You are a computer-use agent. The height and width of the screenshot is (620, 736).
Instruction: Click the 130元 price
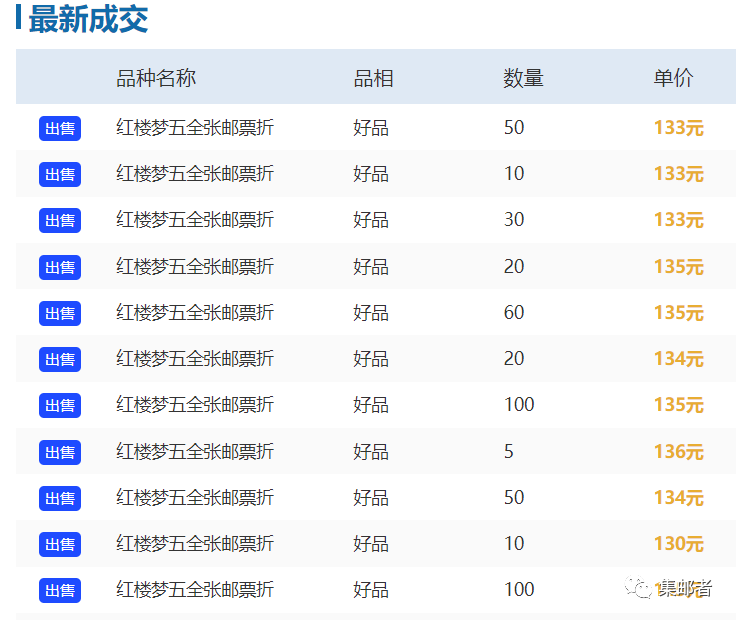[x=678, y=544]
